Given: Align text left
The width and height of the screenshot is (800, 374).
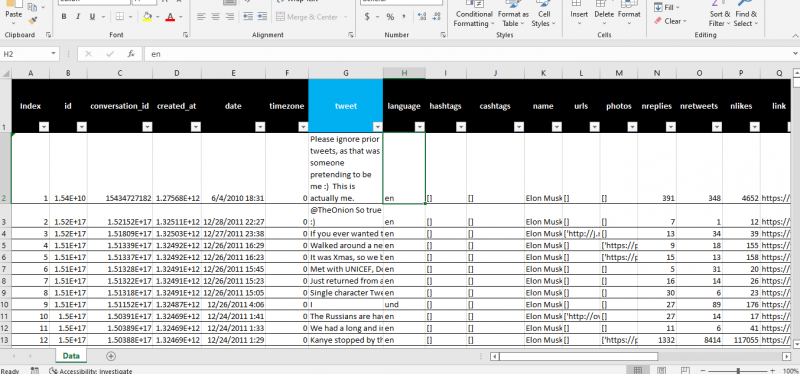Looking at the screenshot, I should click(202, 17).
